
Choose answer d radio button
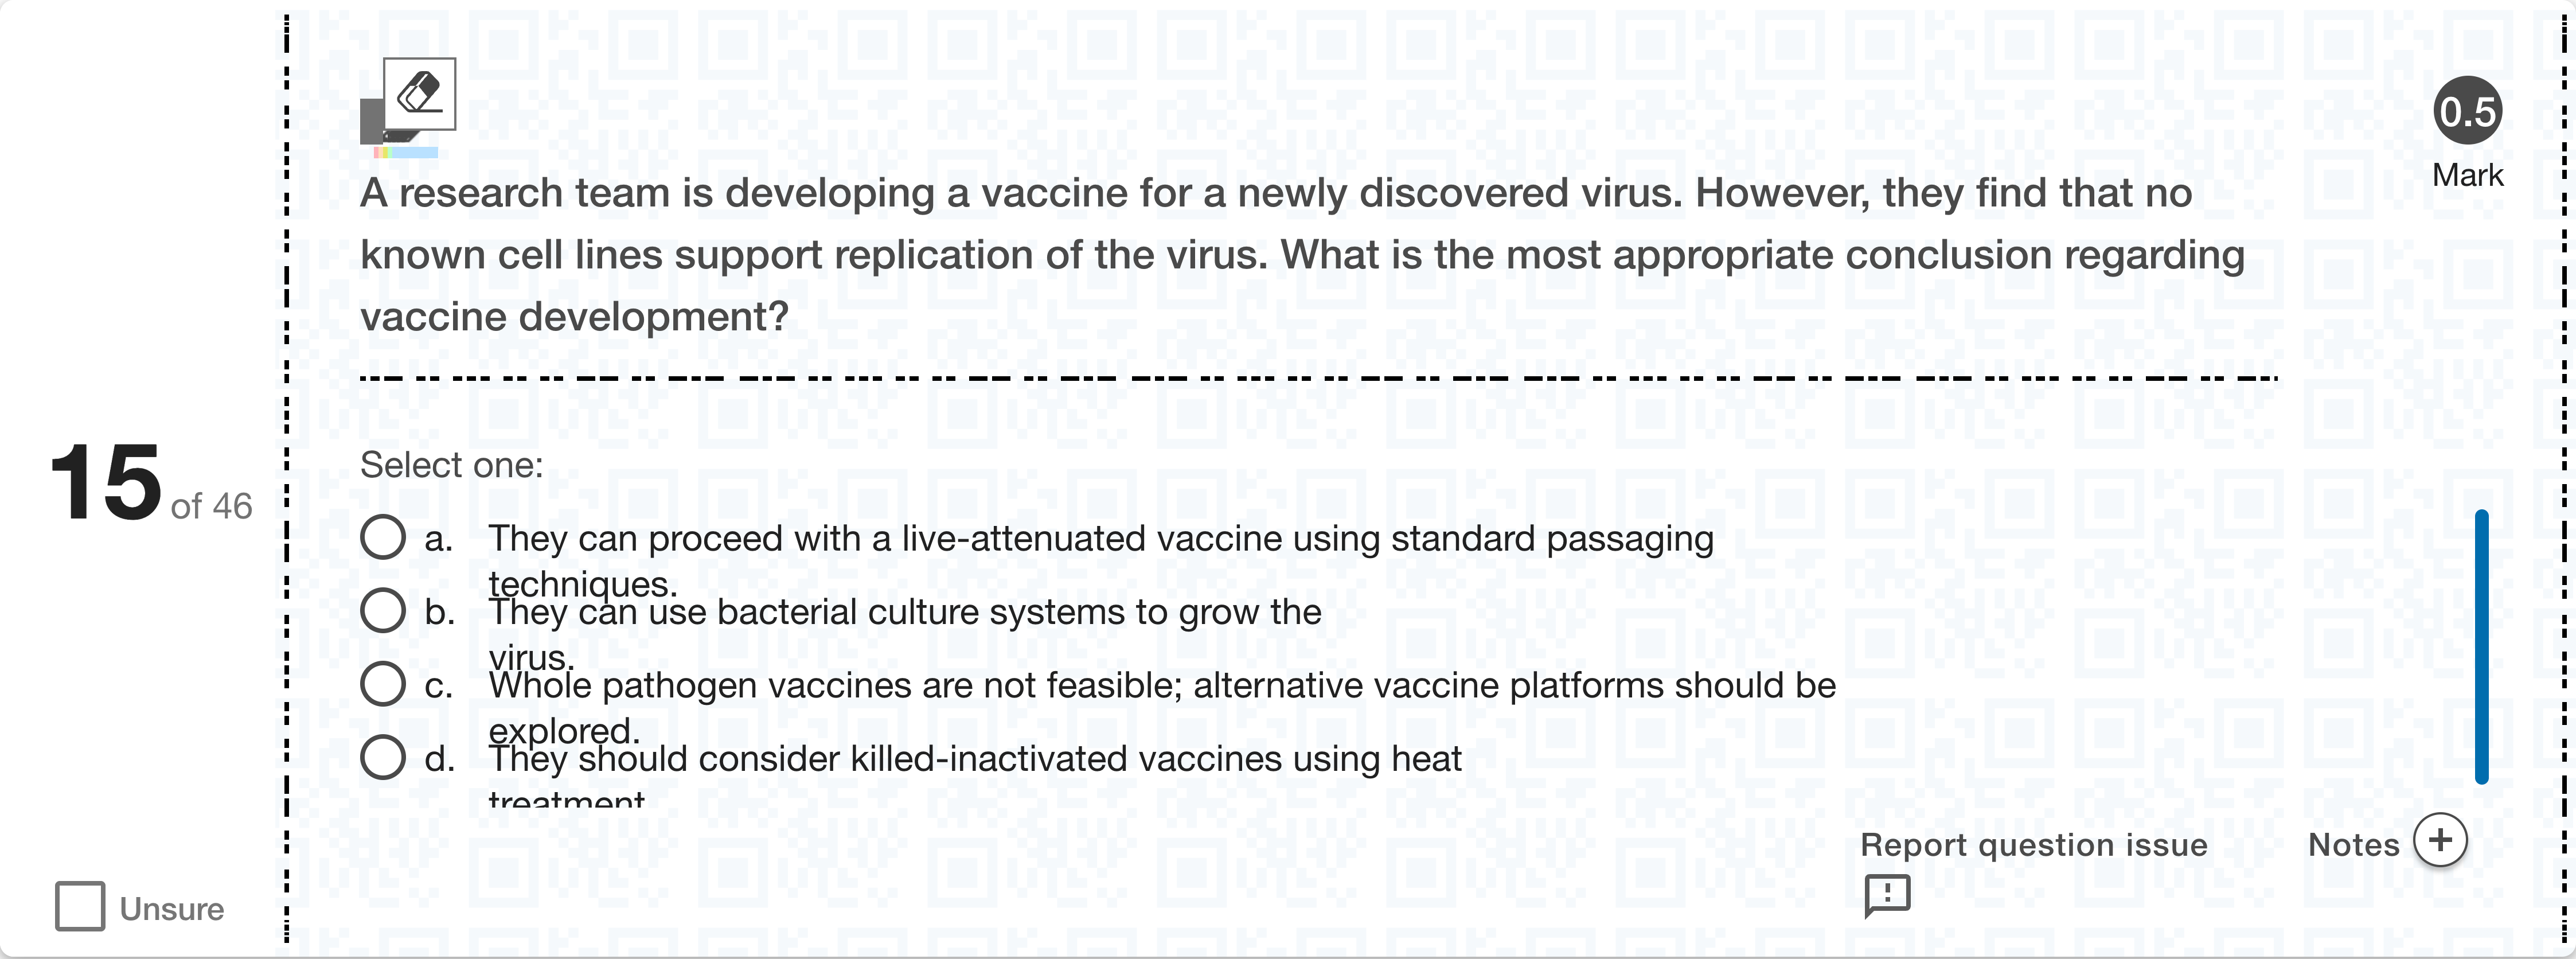[383, 757]
